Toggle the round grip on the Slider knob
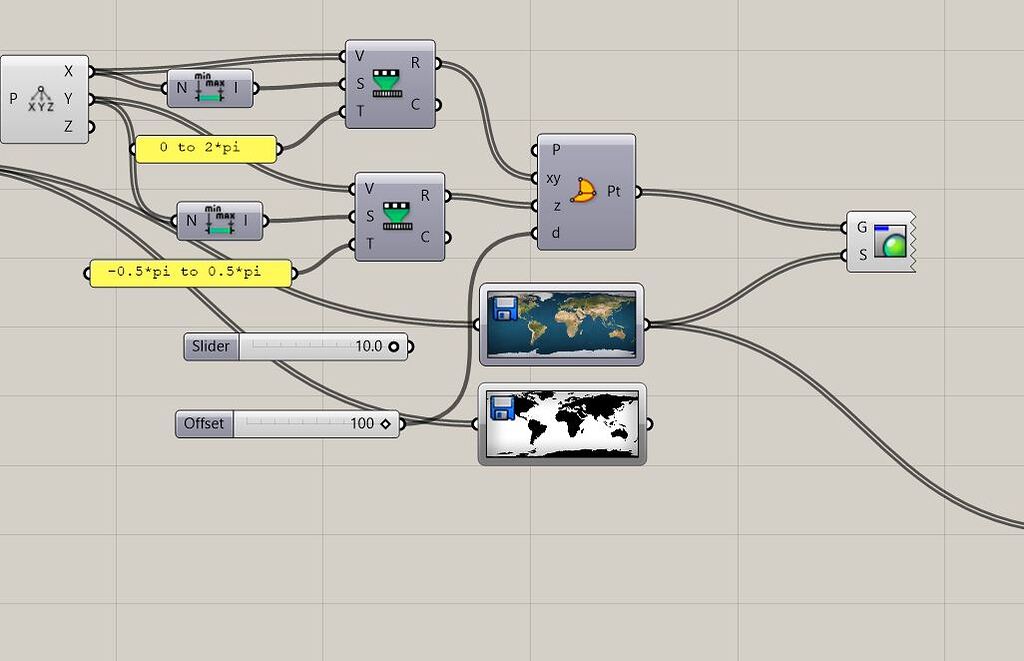Screen dimensions: 1024x661 coord(395,346)
